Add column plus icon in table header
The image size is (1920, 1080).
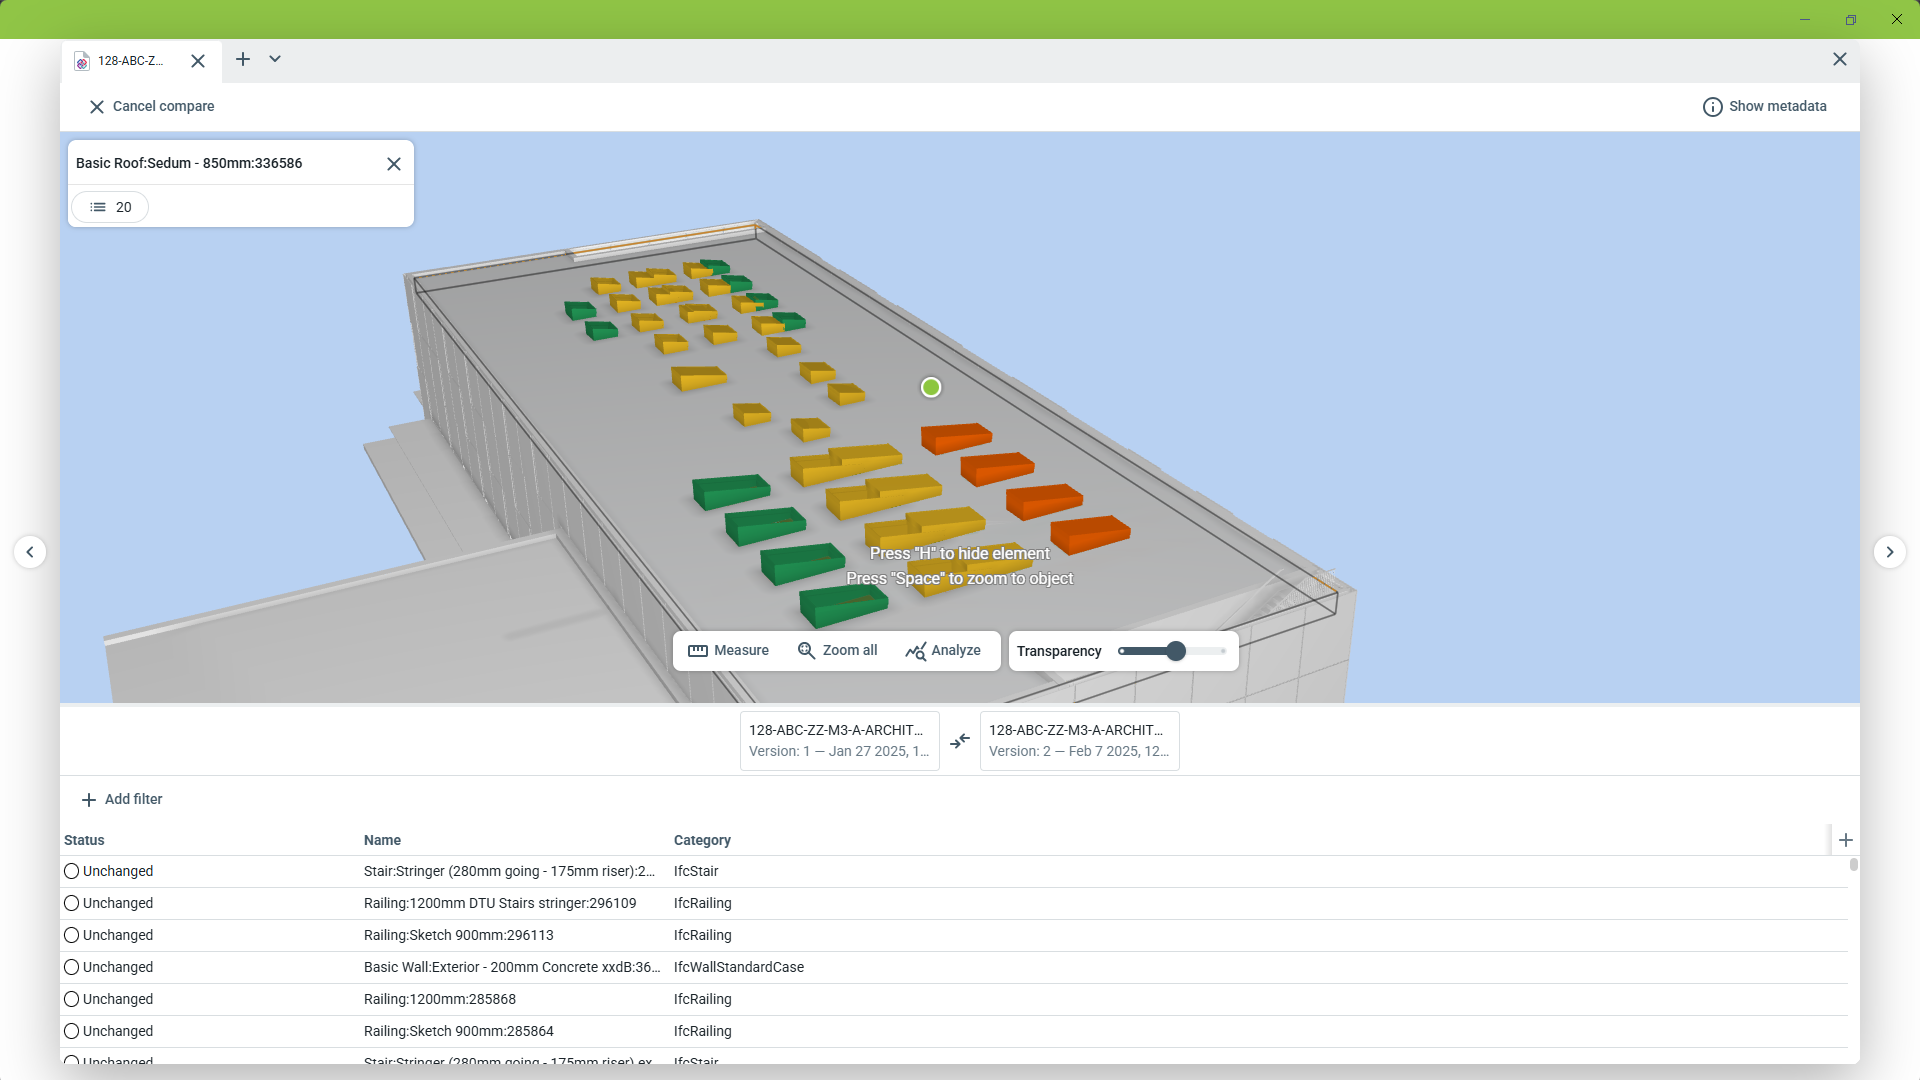pyautogui.click(x=1846, y=840)
